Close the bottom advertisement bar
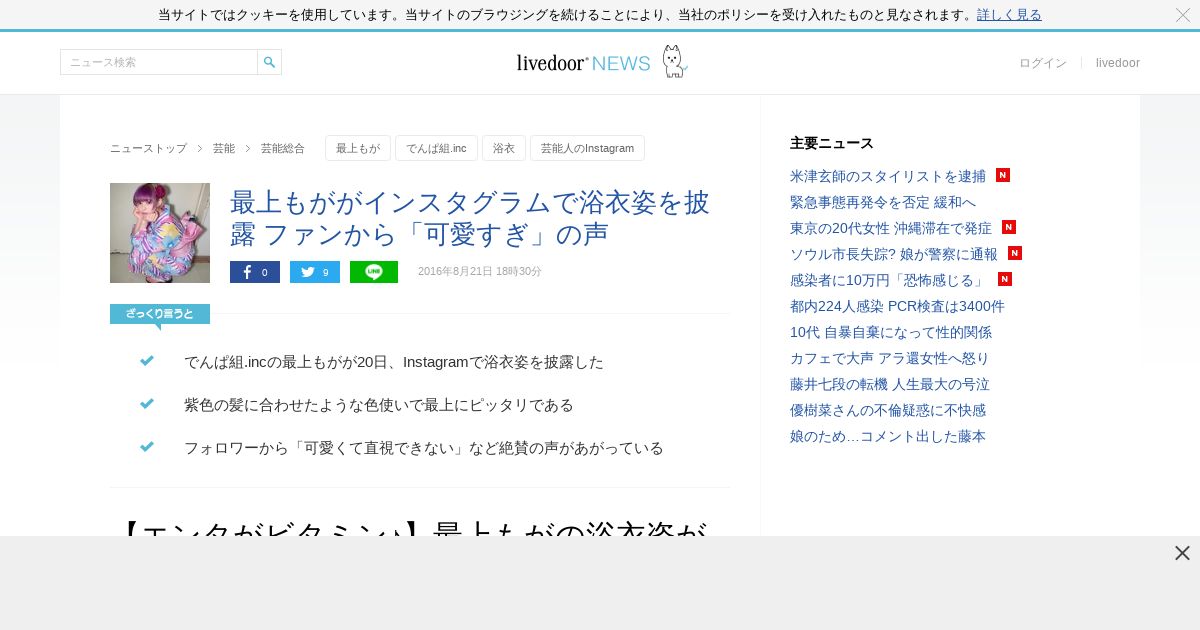Screen dimensions: 1200x630 (1182, 553)
